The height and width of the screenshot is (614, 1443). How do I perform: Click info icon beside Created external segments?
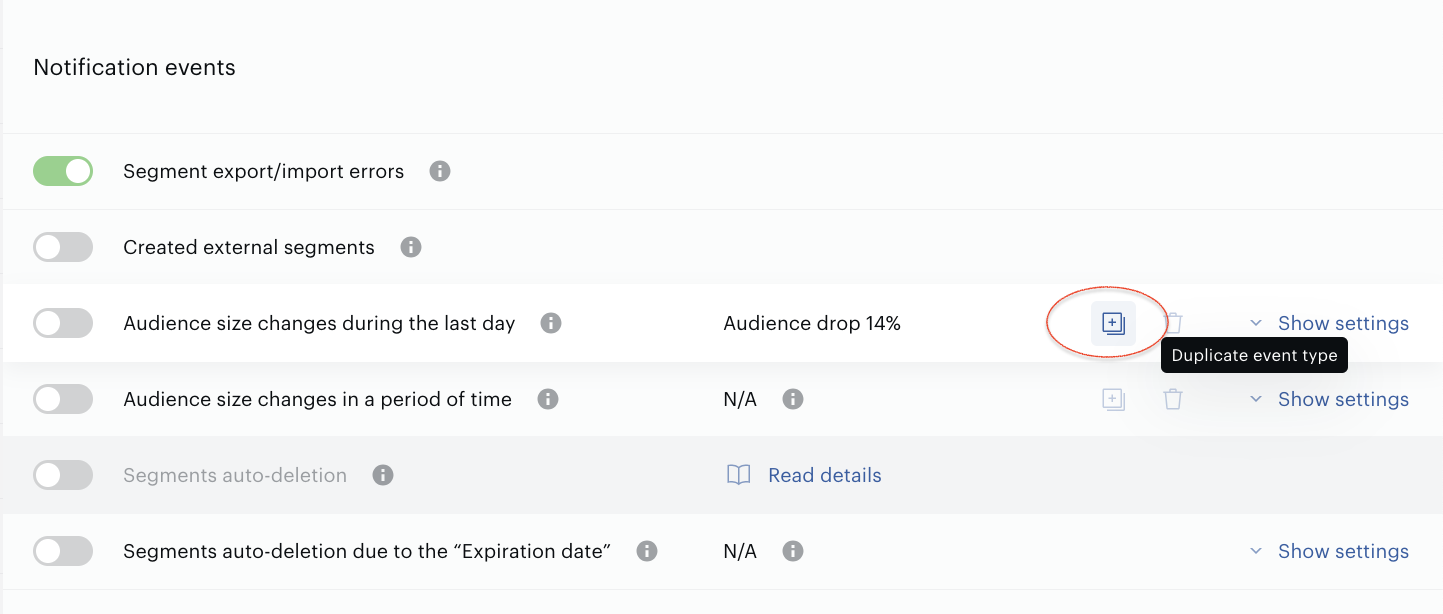411,247
